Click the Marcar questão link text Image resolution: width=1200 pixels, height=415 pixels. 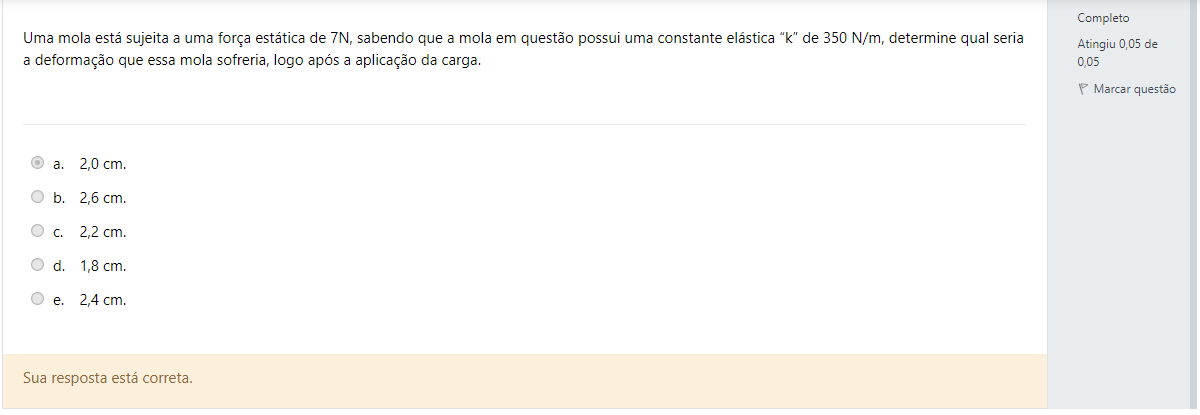(x=1134, y=89)
